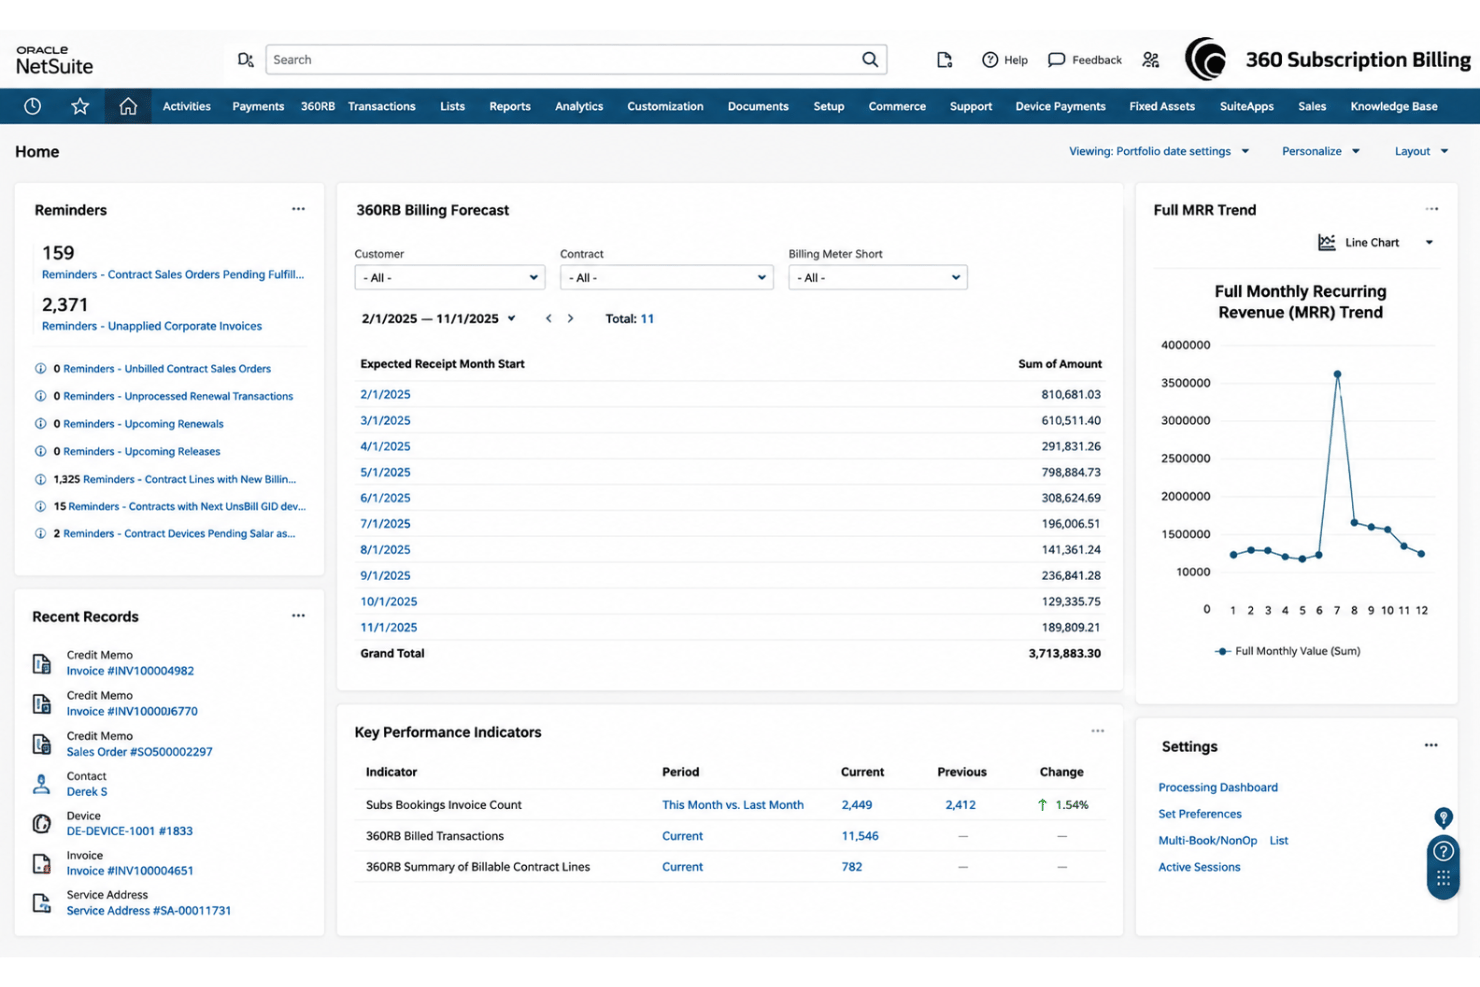Open the 5/1/2025 forecast row link
1480x987 pixels.
[385, 472]
